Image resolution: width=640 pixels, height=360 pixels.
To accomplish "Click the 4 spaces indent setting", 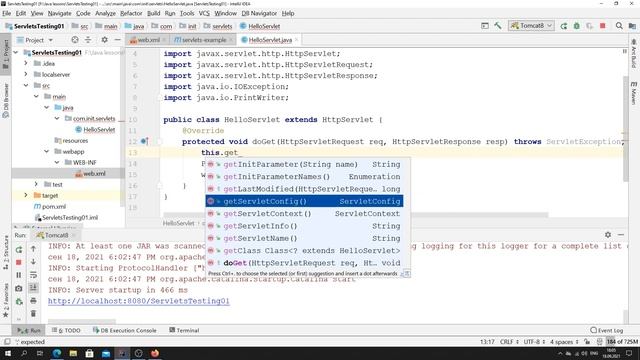I will point(564,342).
